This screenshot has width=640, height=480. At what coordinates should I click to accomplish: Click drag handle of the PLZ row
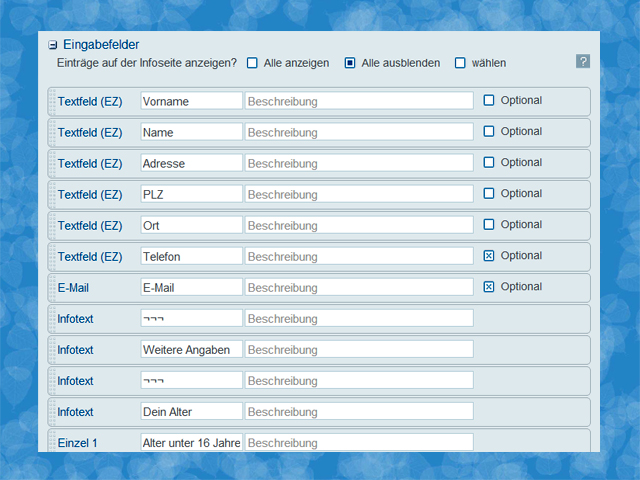[52, 195]
